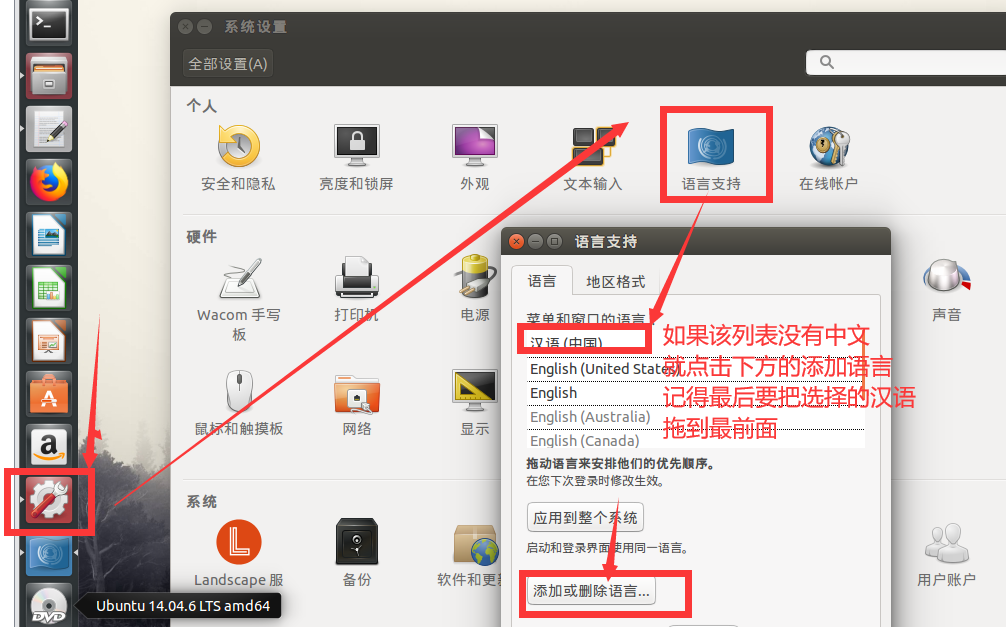Image resolution: width=1006 pixels, height=627 pixels.
Task: Open Language Support (语言支持) icon
Action: [x=711, y=159]
